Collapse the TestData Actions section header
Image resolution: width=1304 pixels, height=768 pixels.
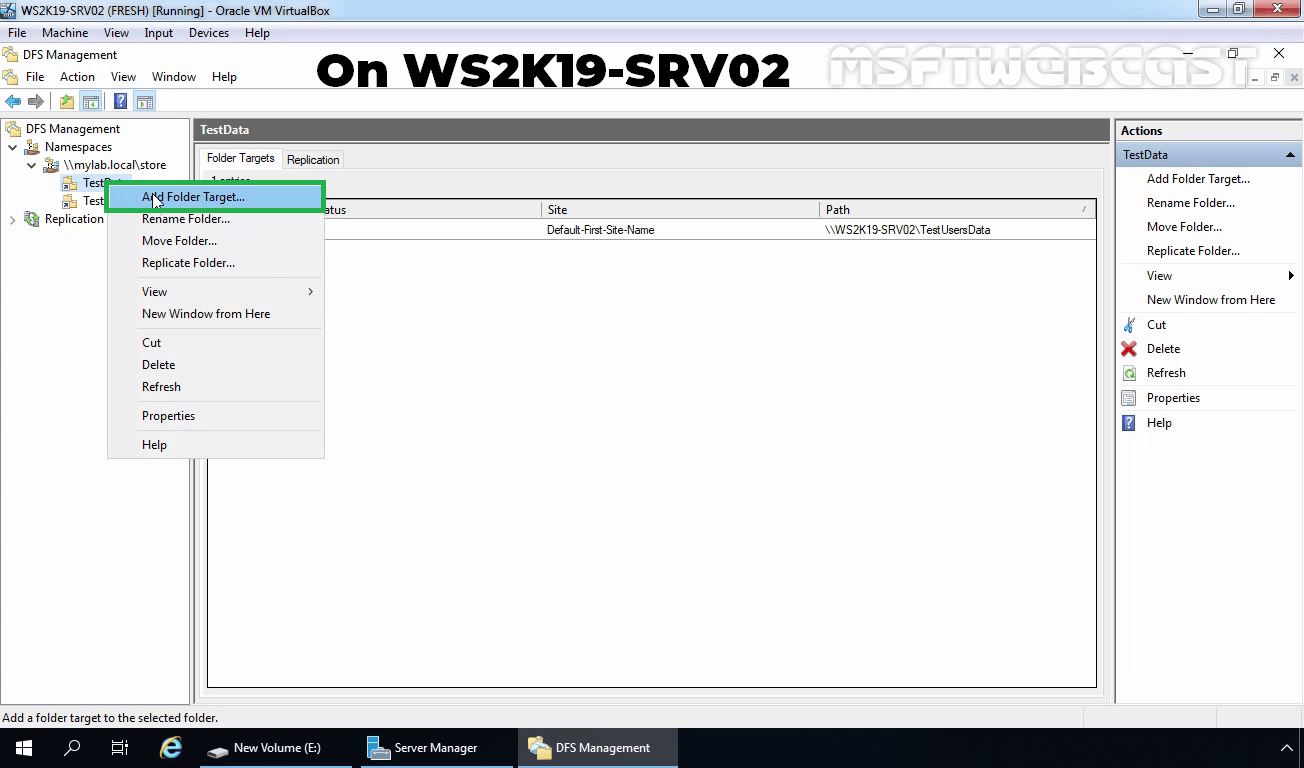[x=1290, y=154]
